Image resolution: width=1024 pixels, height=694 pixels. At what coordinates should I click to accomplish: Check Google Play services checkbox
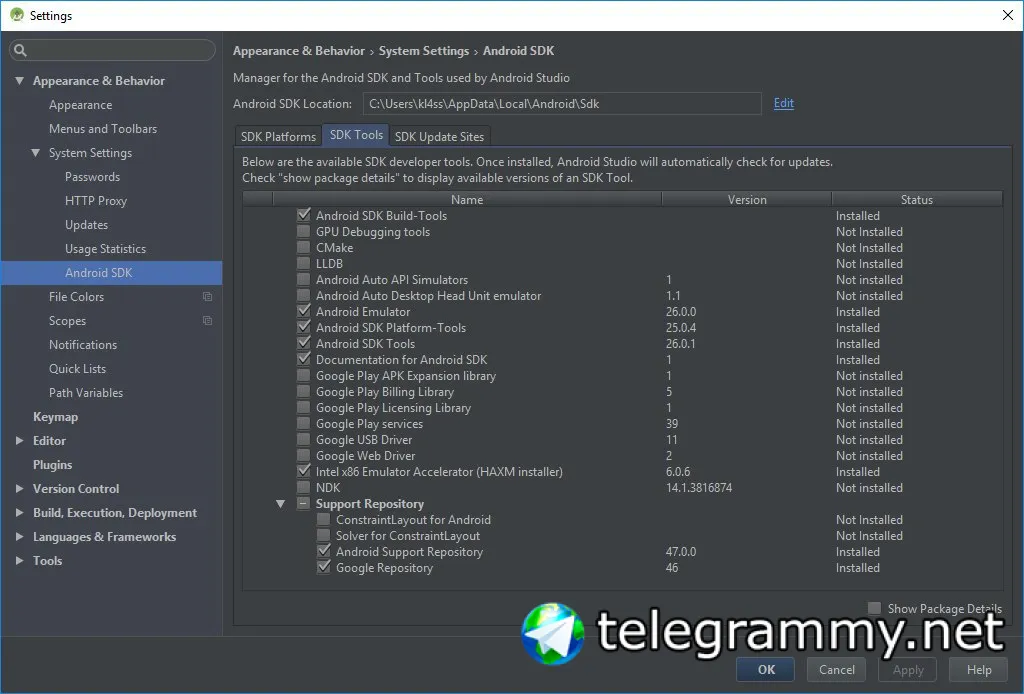click(x=304, y=423)
